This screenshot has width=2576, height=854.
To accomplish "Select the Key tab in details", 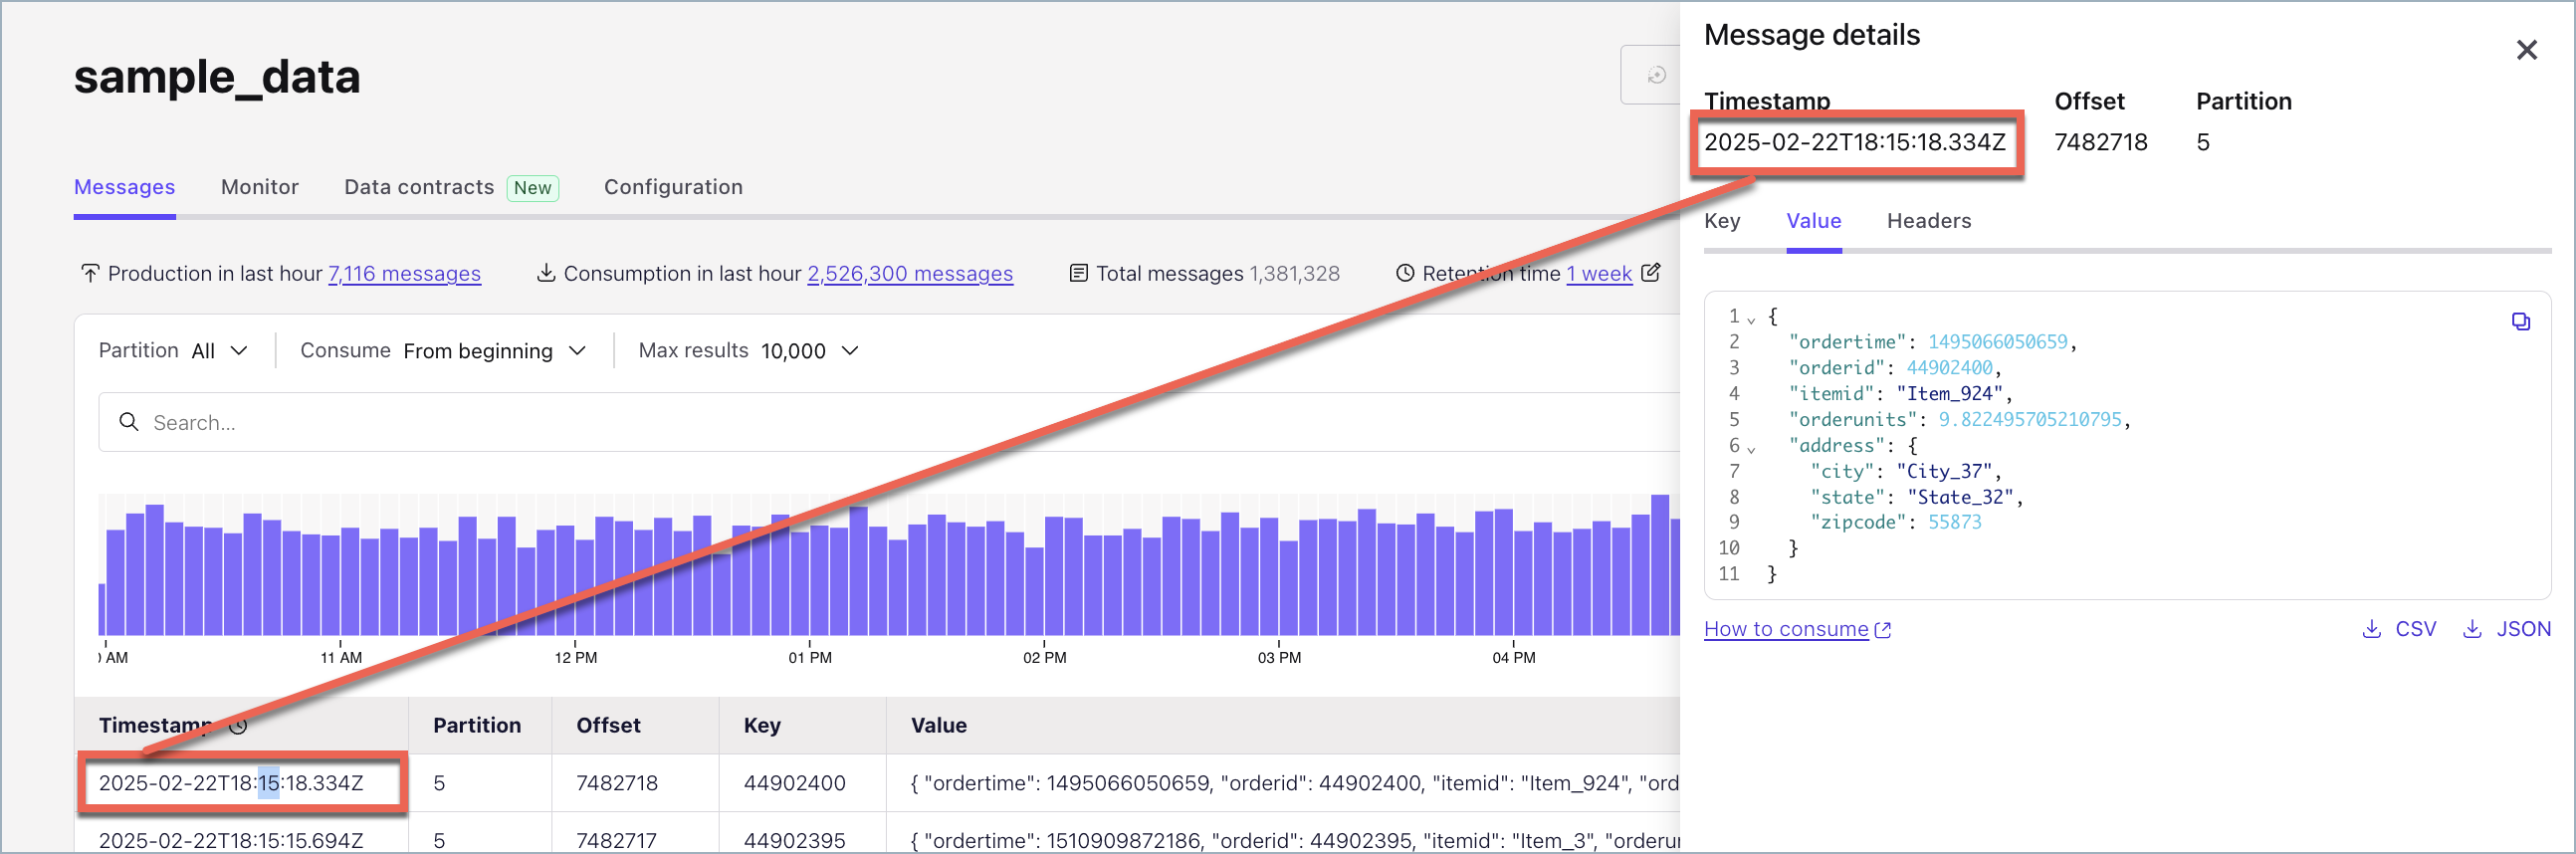I will point(1721,221).
